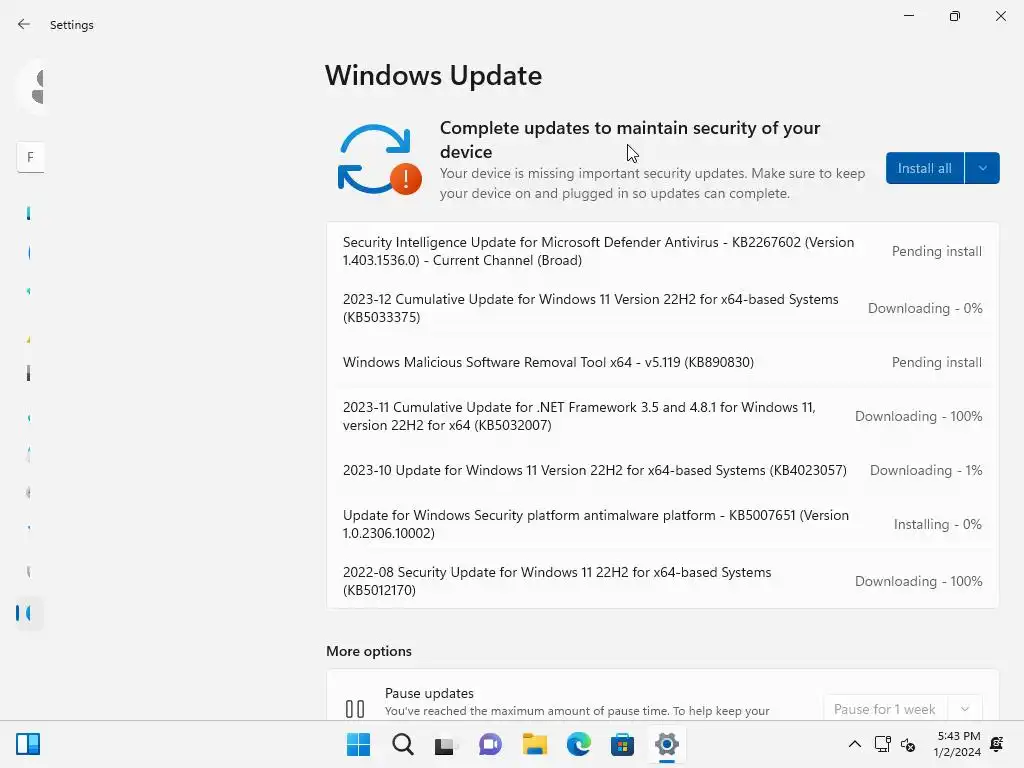The height and width of the screenshot is (768, 1024).
Task: Show hidden icons in the system tray
Action: (x=854, y=744)
